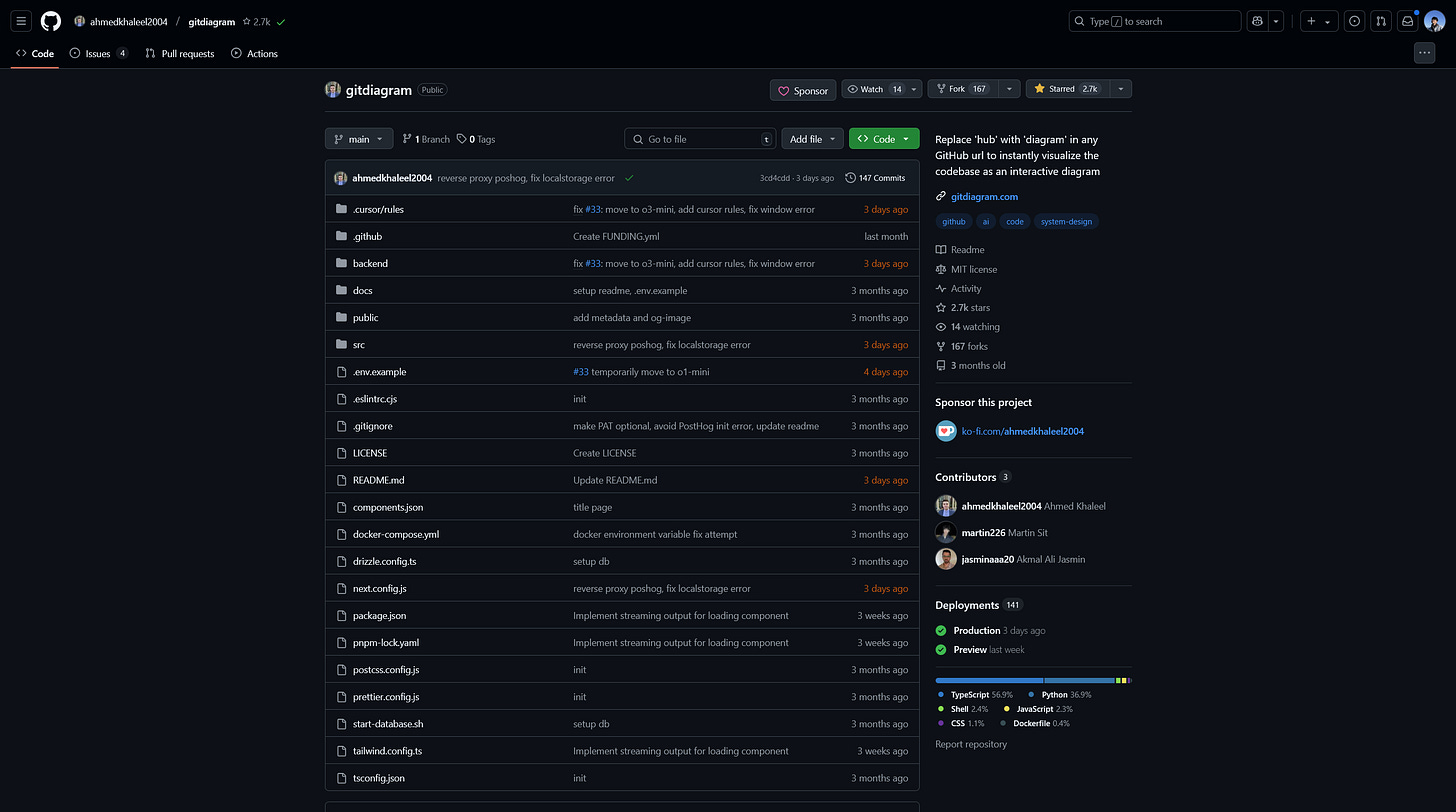1456x812 pixels.
Task: Open ahmedkhaleel2004 owner link in breadcrumb
Action: [x=129, y=21]
